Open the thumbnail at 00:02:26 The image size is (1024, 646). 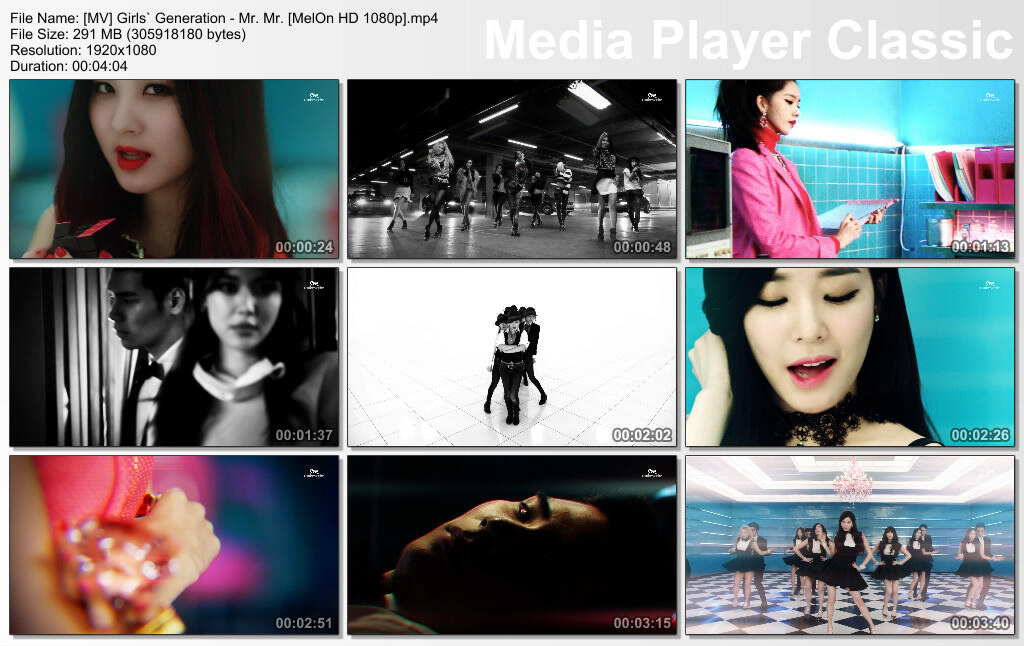coord(850,357)
